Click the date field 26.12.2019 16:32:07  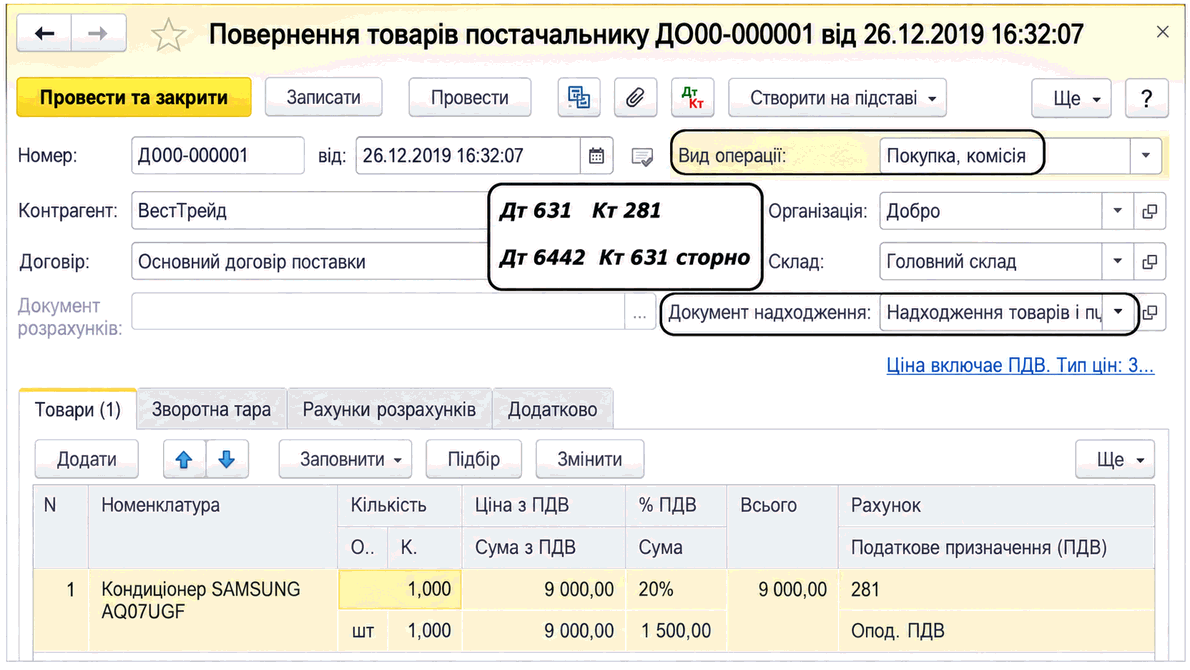[468, 156]
